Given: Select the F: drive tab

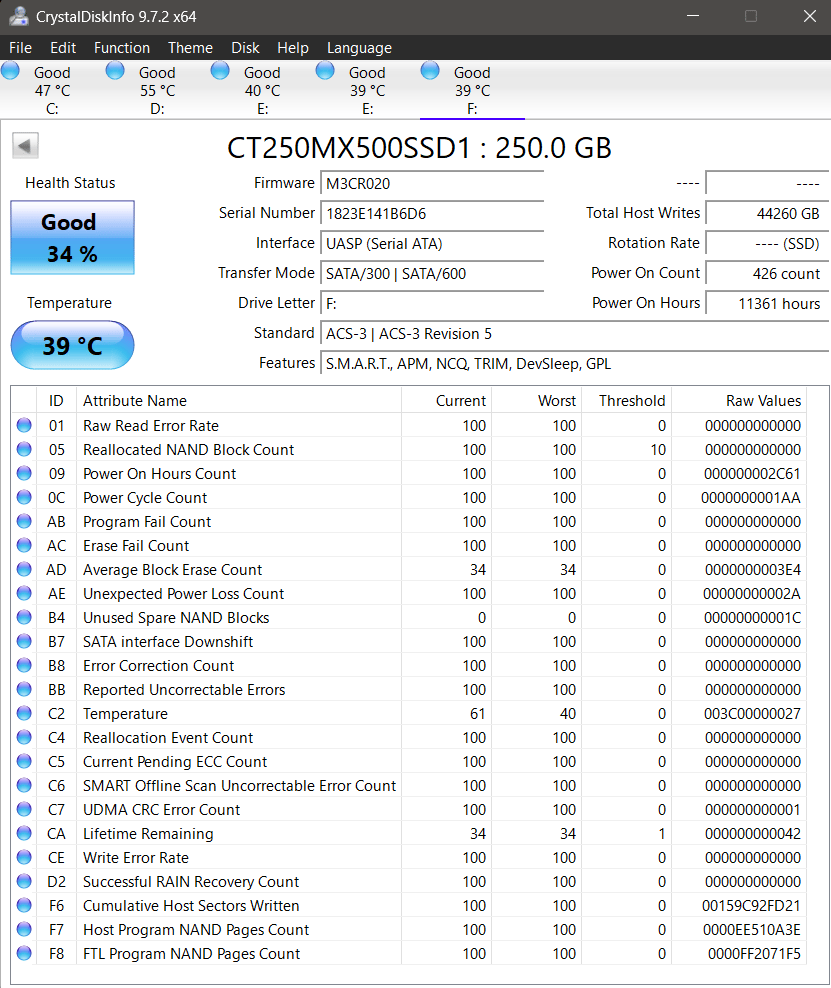Looking at the screenshot, I should click(x=473, y=90).
